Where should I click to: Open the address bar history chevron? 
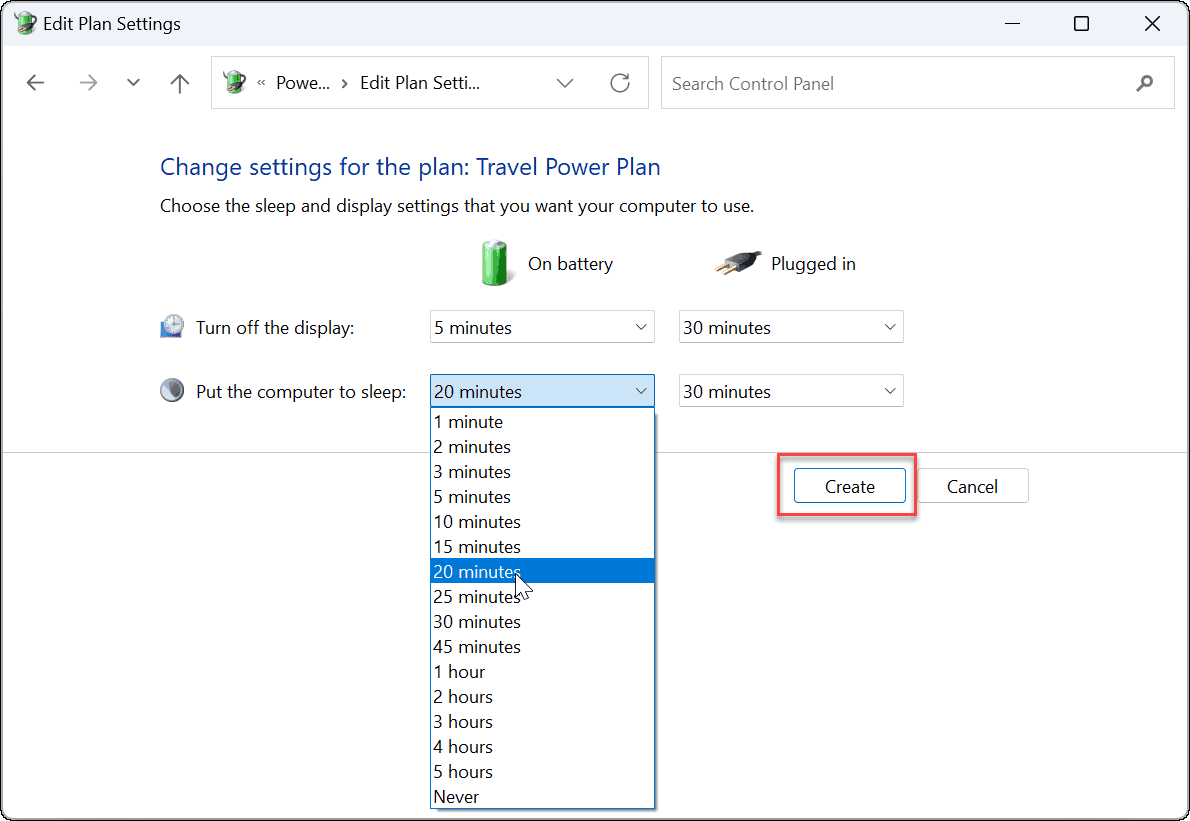point(565,83)
